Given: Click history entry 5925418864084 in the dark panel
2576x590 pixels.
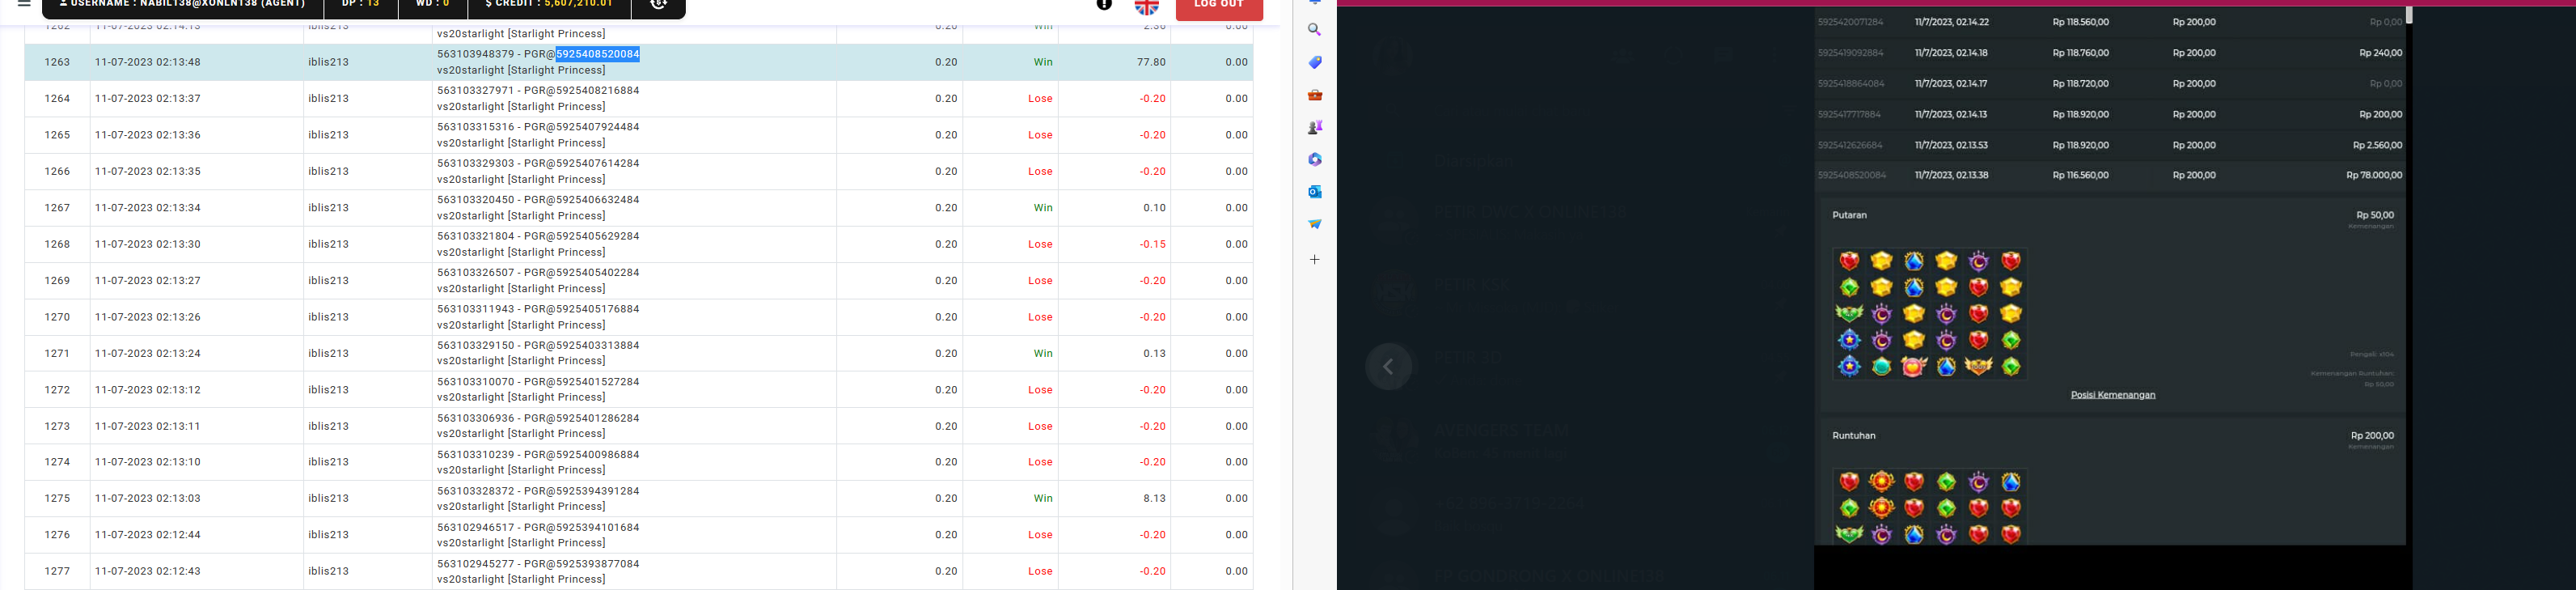Looking at the screenshot, I should pos(1851,84).
